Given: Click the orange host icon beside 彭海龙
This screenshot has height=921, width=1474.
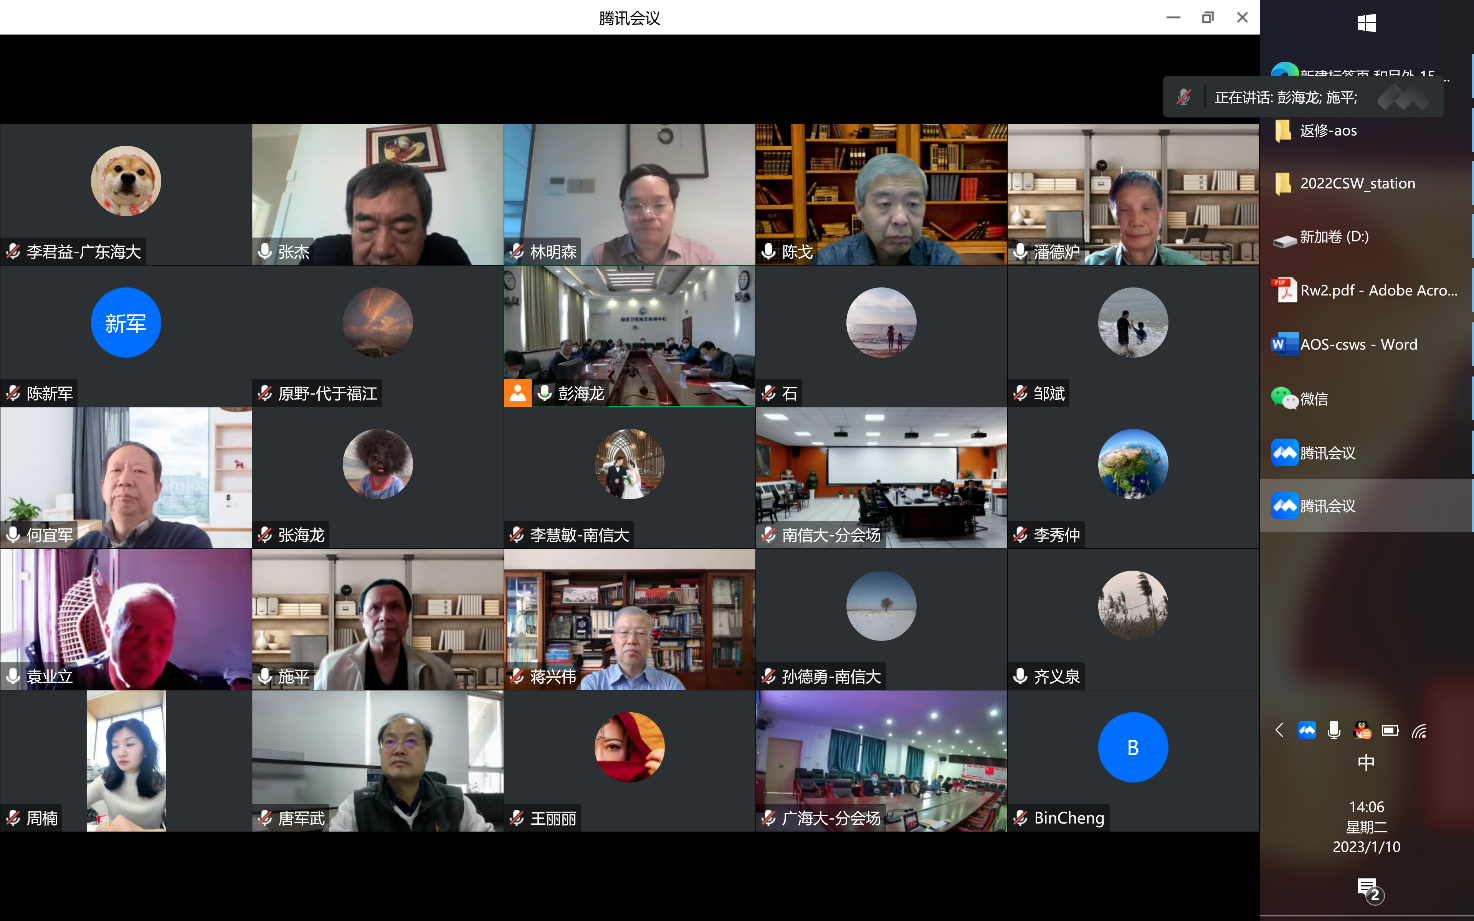Looking at the screenshot, I should pyautogui.click(x=517, y=393).
